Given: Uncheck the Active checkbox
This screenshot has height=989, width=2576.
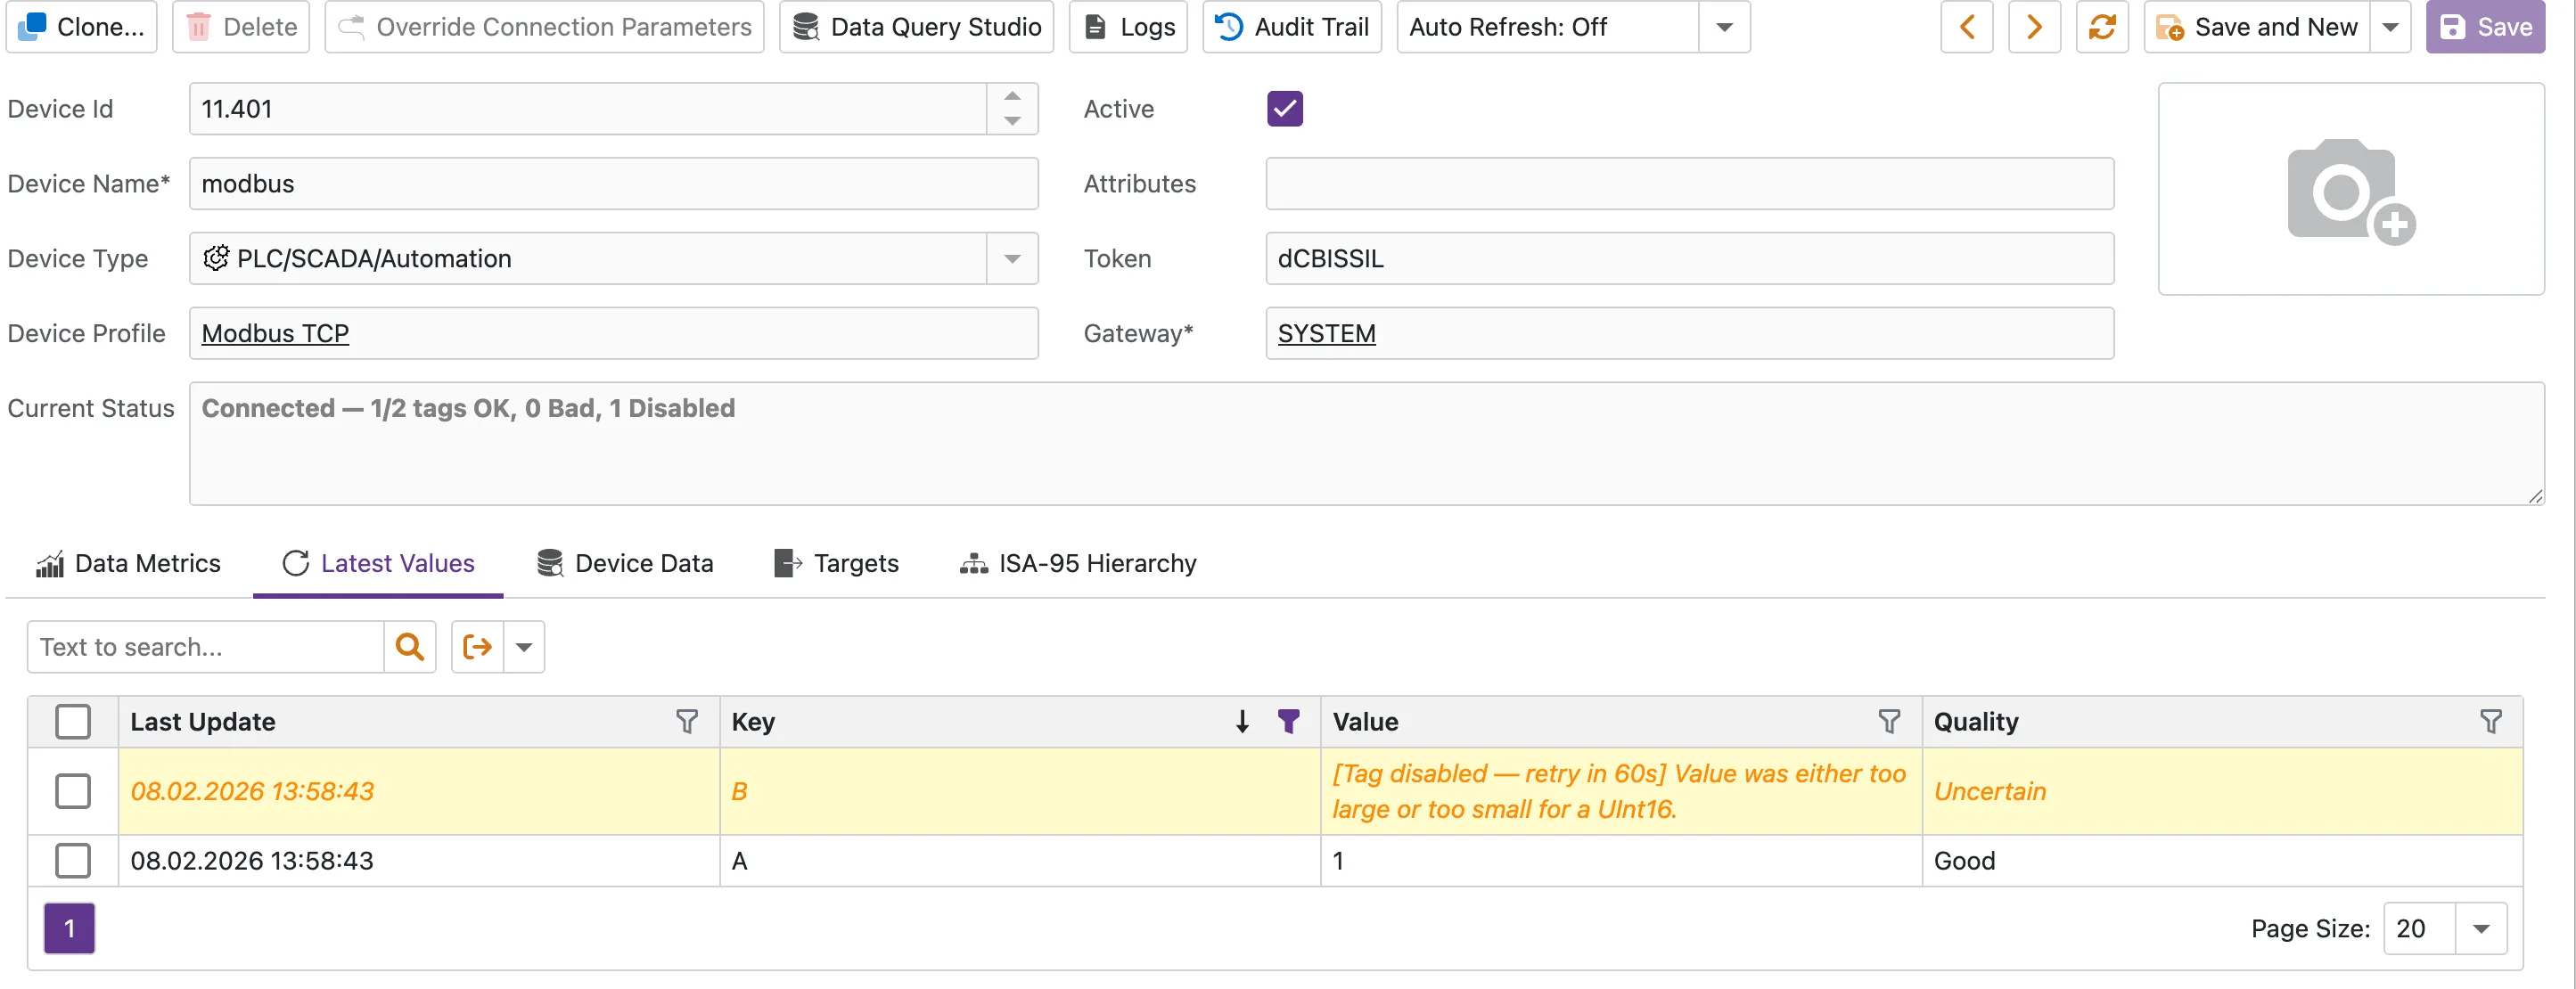Looking at the screenshot, I should 1284,108.
